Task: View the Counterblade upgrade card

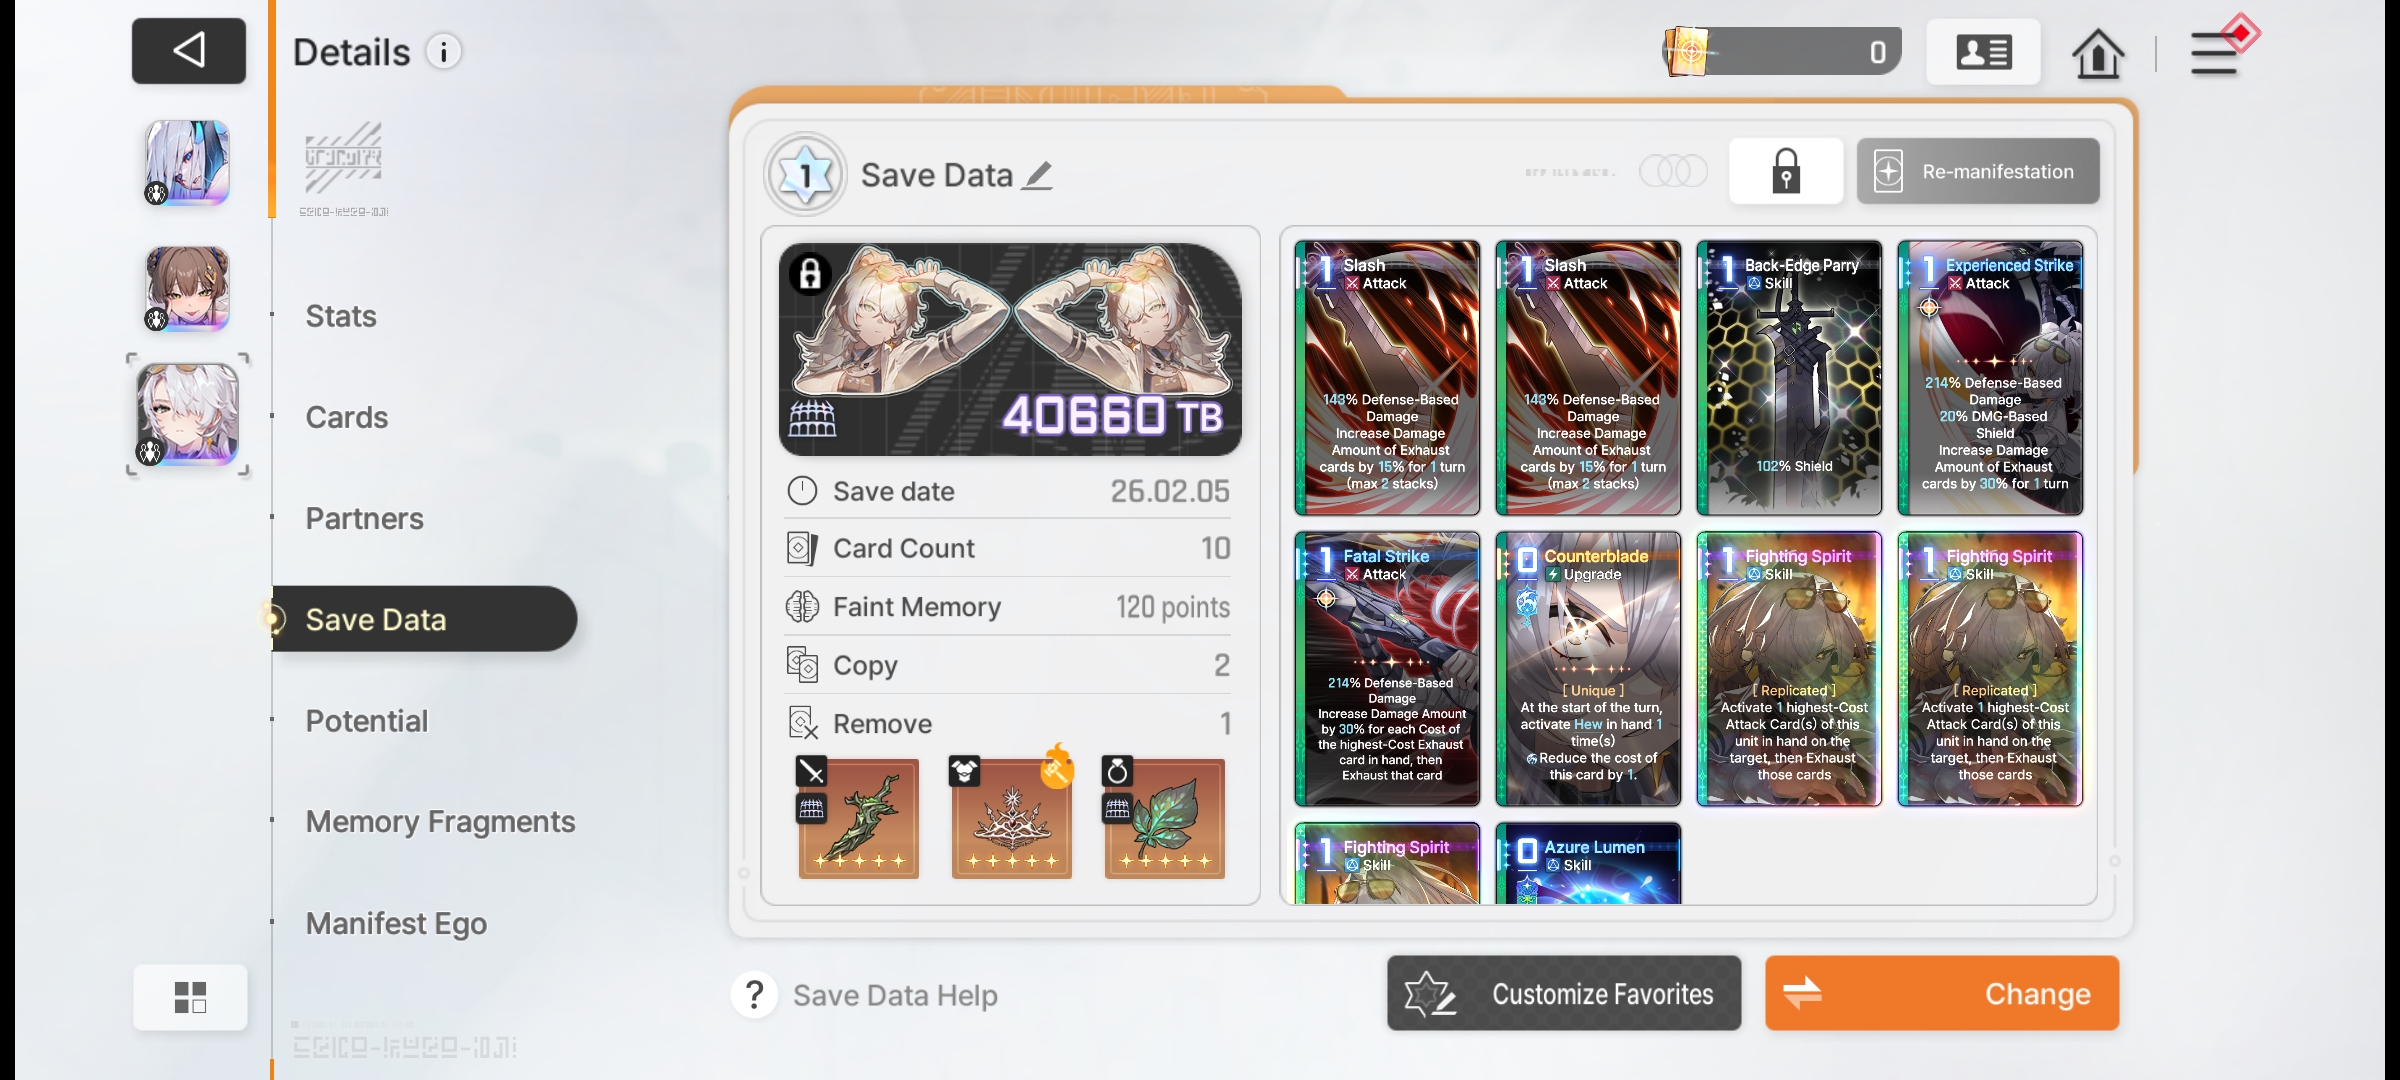Action: point(1588,669)
